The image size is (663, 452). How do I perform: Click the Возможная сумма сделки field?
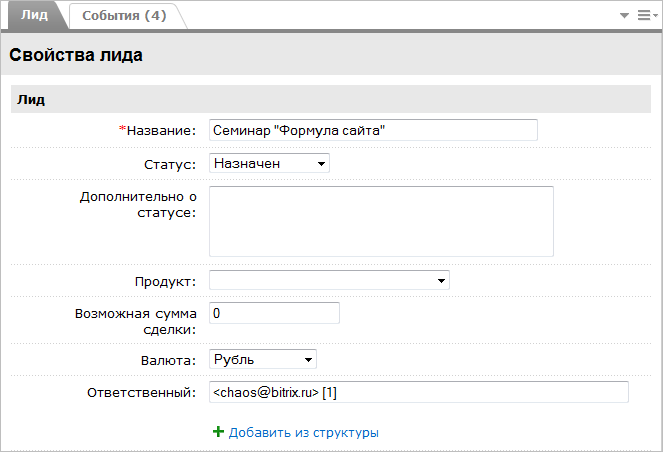point(274,313)
